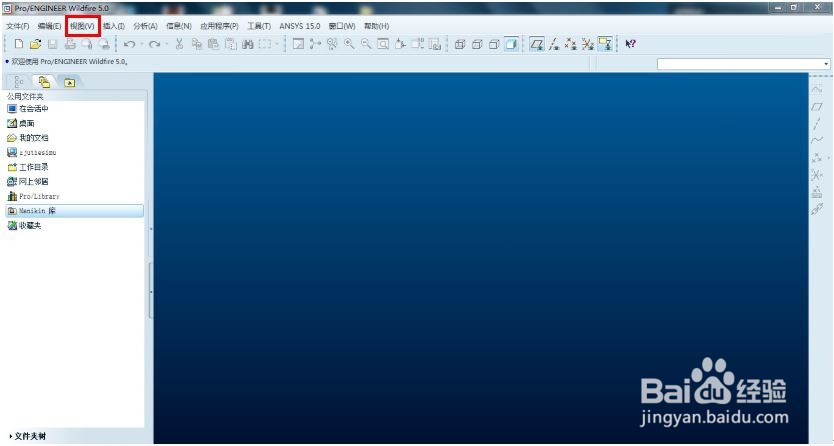Click the datum plane tool in right toolbar
834x446 pixels.
pyautogui.click(x=816, y=107)
